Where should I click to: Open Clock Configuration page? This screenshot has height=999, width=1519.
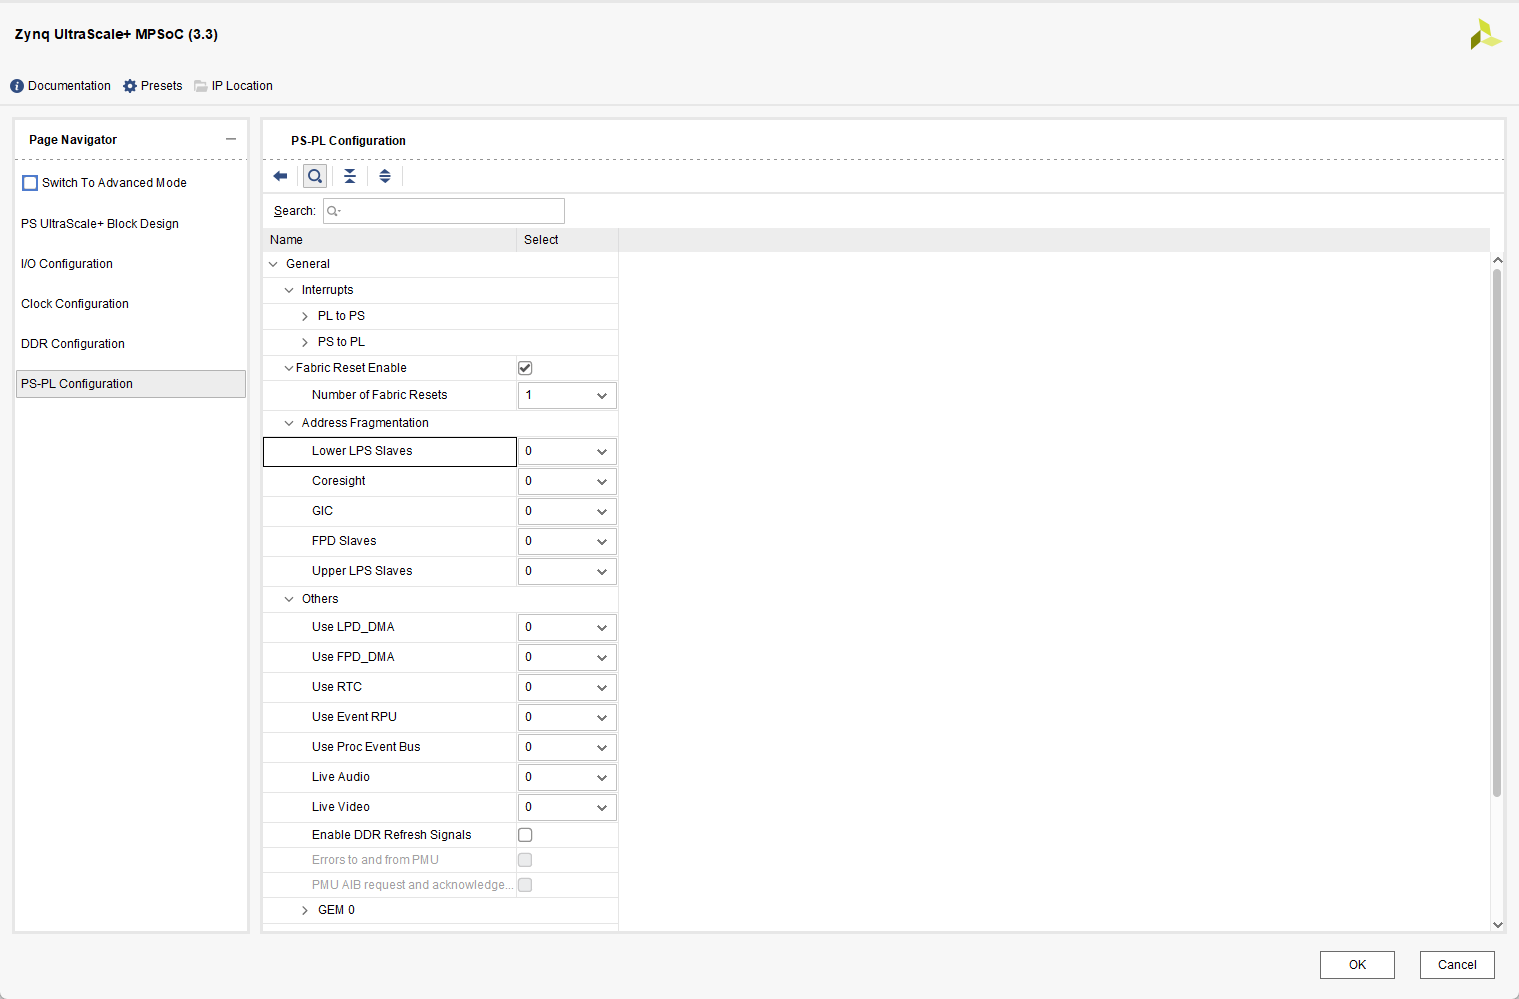(x=75, y=304)
